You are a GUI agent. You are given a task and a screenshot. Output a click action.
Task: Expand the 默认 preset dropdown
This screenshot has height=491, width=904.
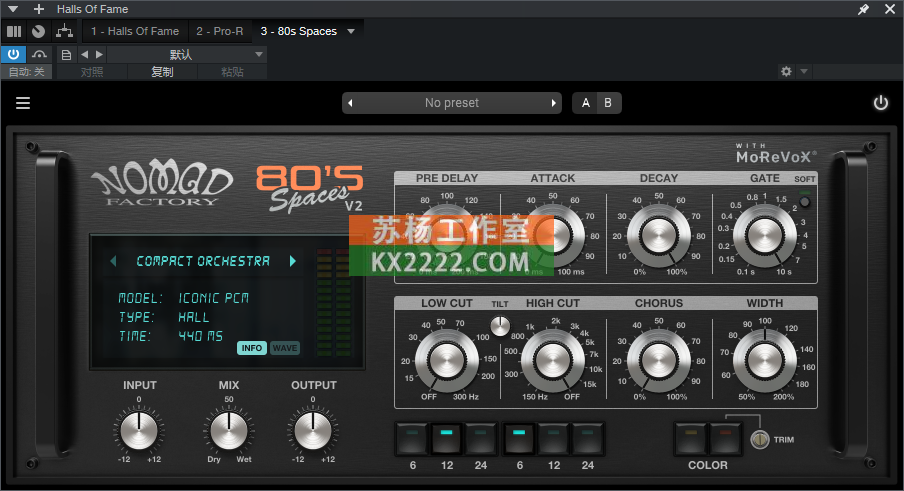(x=186, y=55)
